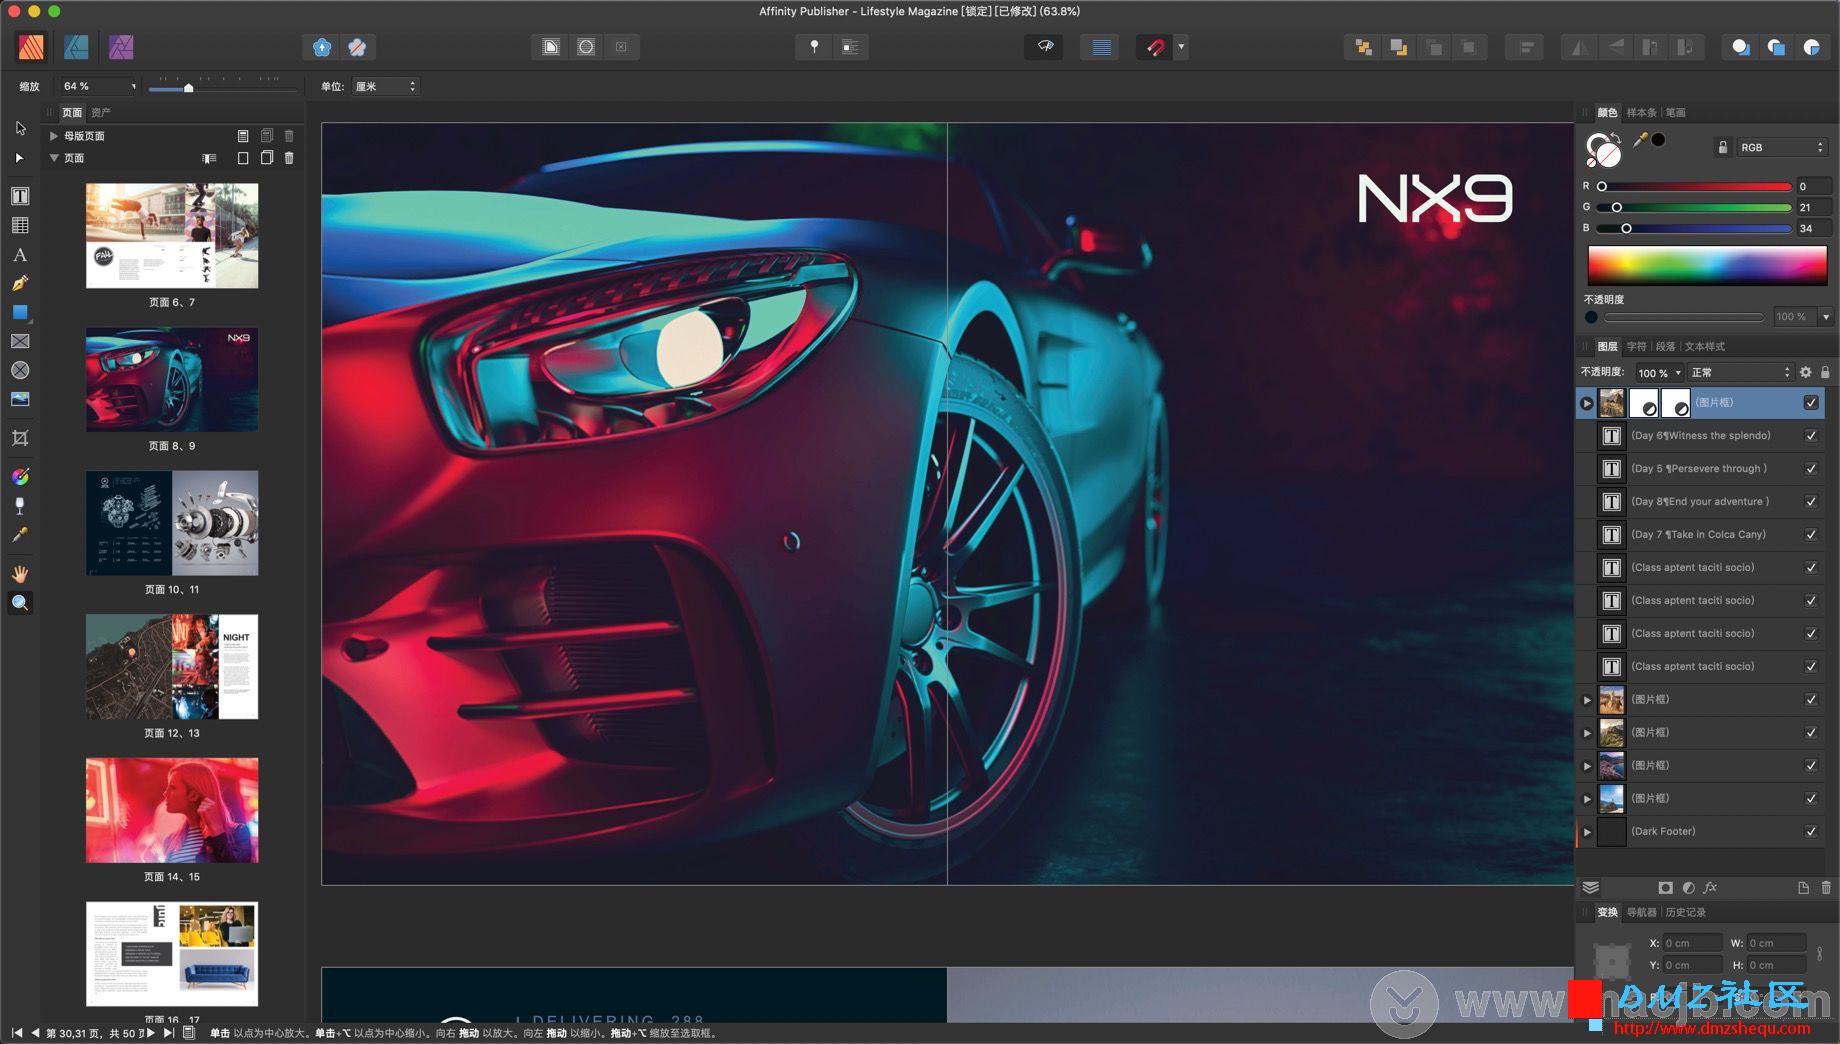Hide the Day 6 Witness layer

tap(1811, 436)
